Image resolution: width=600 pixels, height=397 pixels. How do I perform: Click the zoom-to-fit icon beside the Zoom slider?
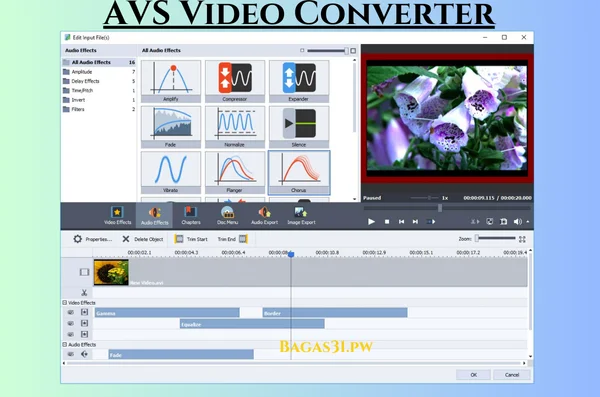522,239
